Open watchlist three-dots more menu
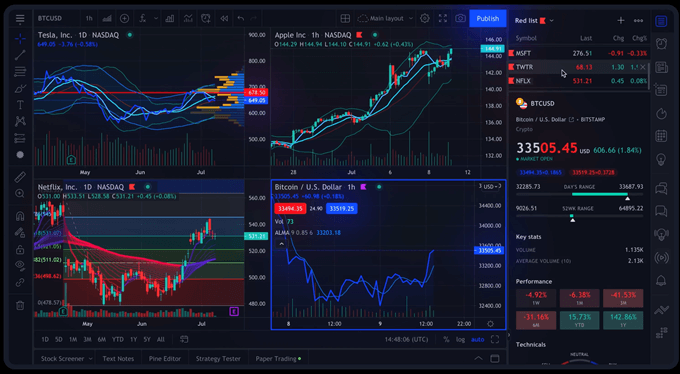 point(638,21)
